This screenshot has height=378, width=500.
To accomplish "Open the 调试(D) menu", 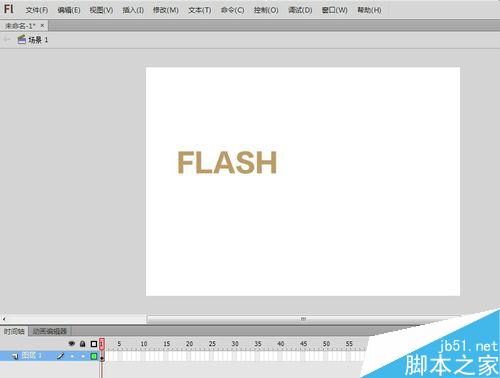I will click(300, 10).
